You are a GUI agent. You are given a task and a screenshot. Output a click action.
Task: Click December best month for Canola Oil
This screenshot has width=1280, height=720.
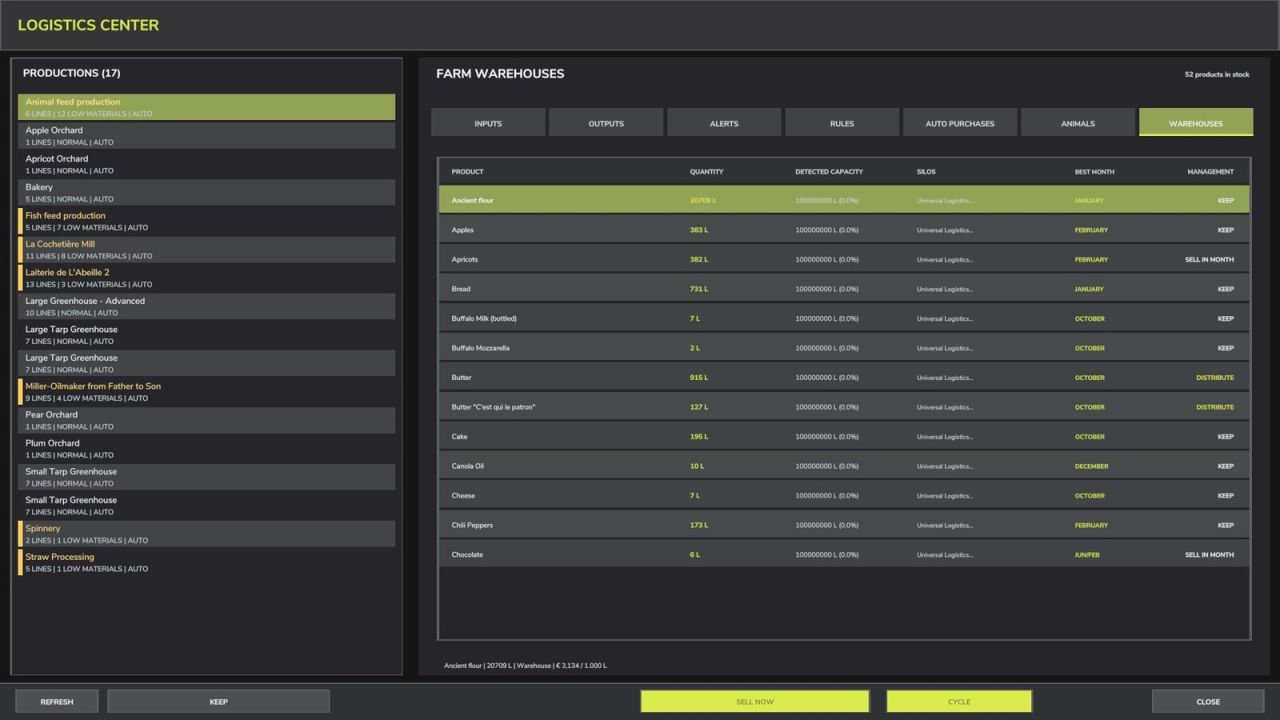1091,466
